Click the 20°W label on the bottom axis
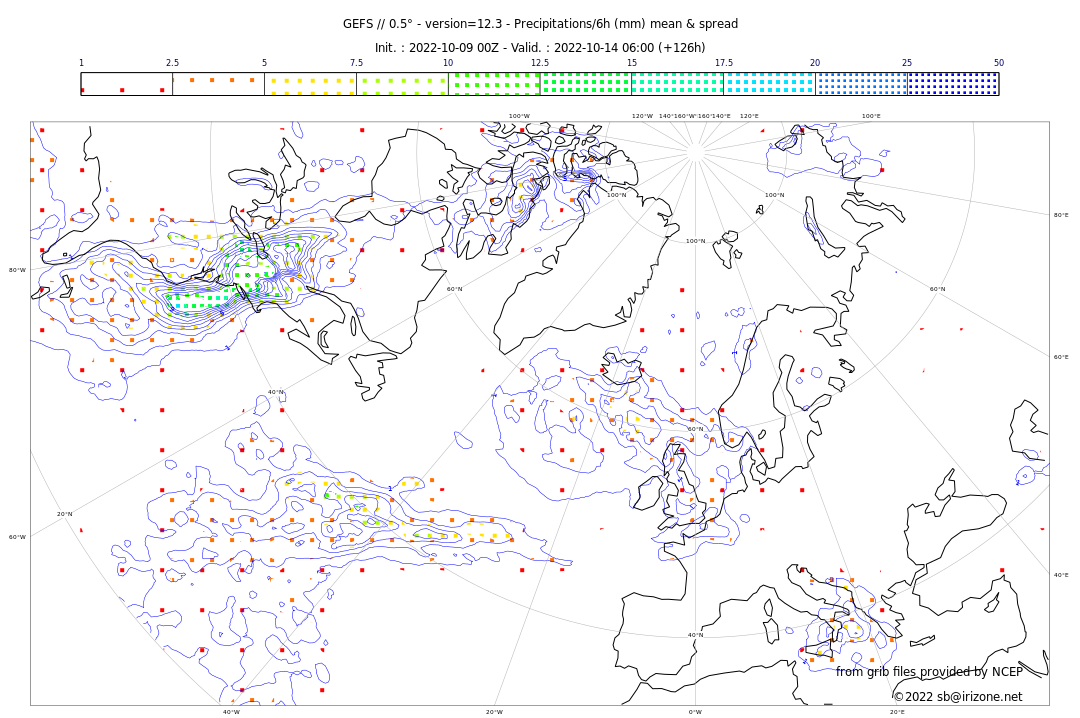This screenshot has width=1080, height=718. coord(494,712)
